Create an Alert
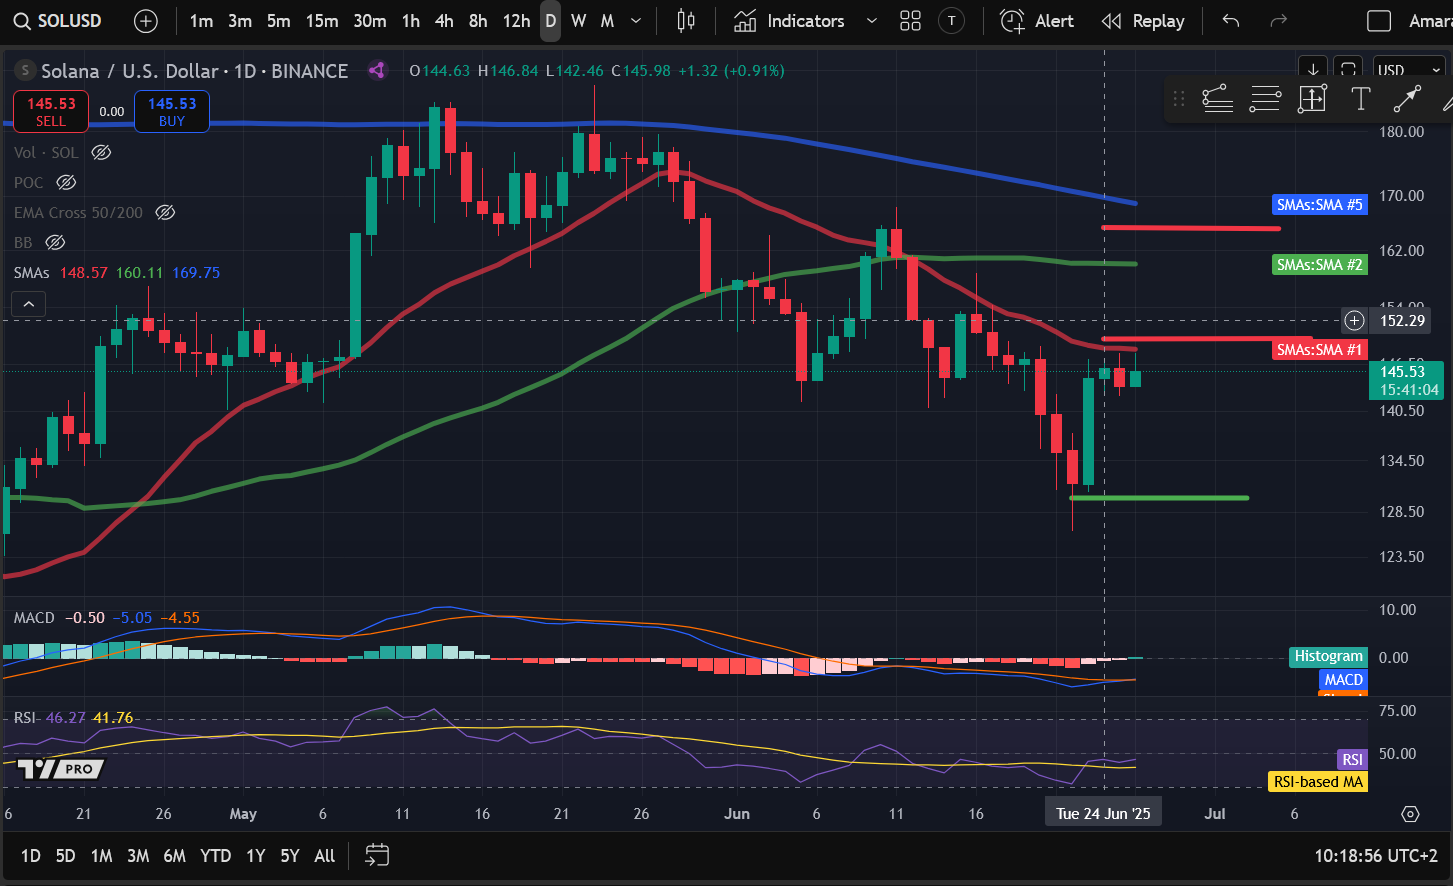 (1037, 21)
